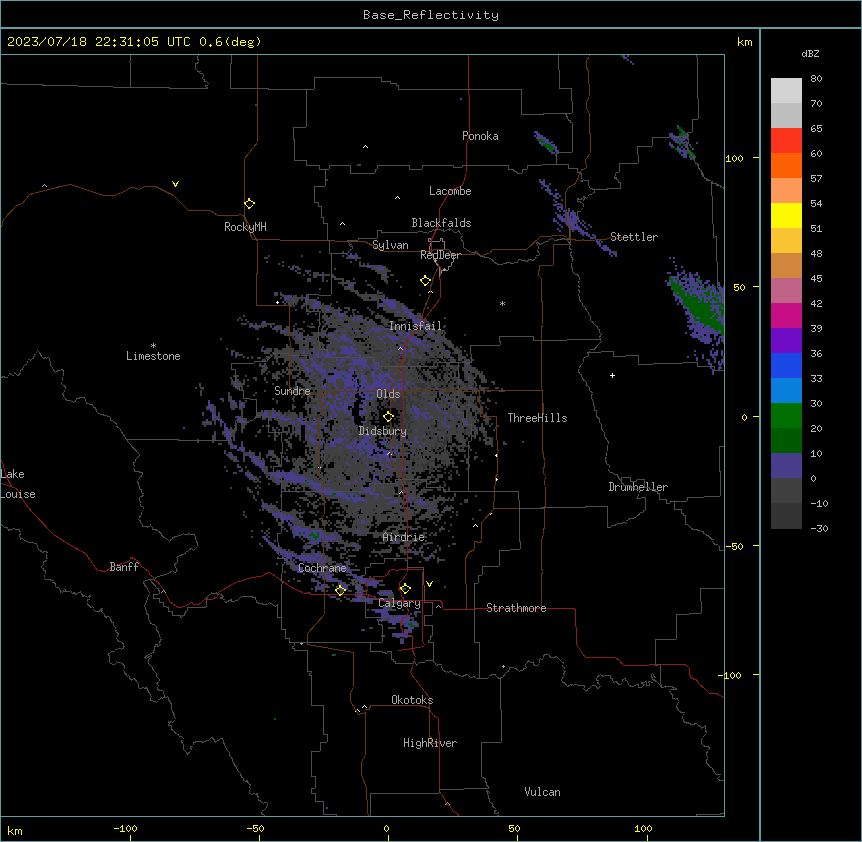The height and width of the screenshot is (842, 862).
Task: Click the ThreeHills label
Action: pos(537,418)
